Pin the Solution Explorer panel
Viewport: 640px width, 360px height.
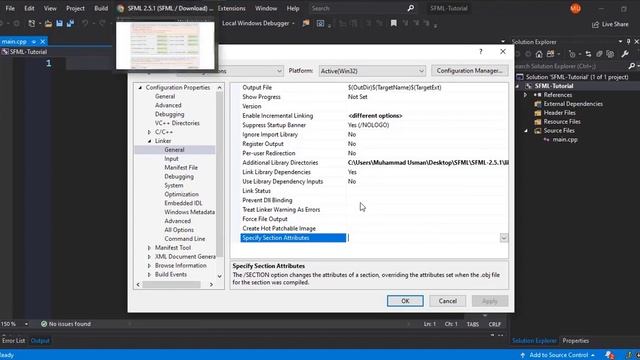(x=629, y=42)
